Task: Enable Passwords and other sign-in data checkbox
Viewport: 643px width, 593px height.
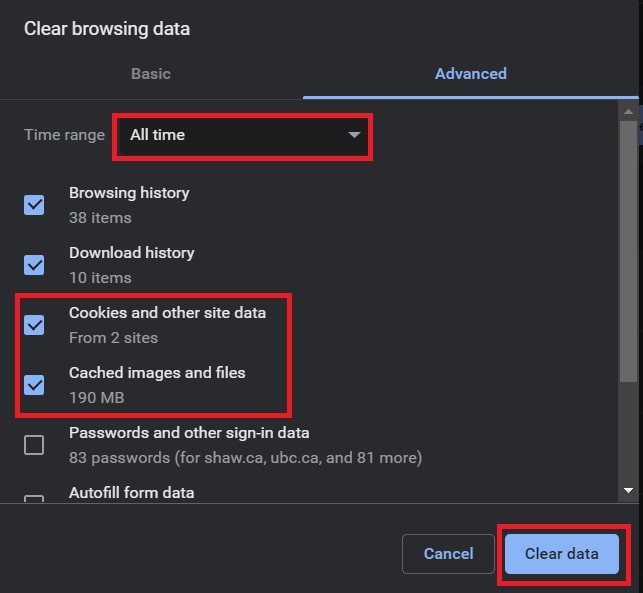Action: pos(34,445)
